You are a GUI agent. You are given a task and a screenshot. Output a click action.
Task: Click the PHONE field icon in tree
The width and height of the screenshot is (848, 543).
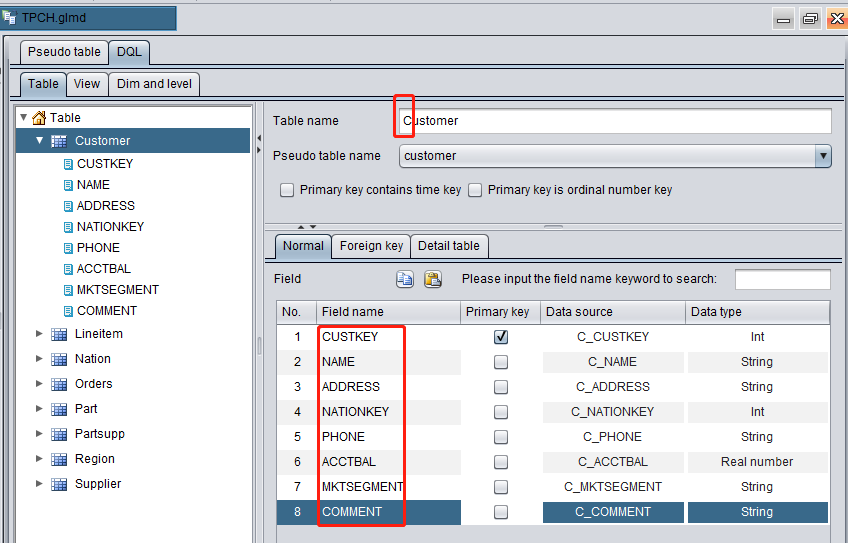[x=68, y=248]
